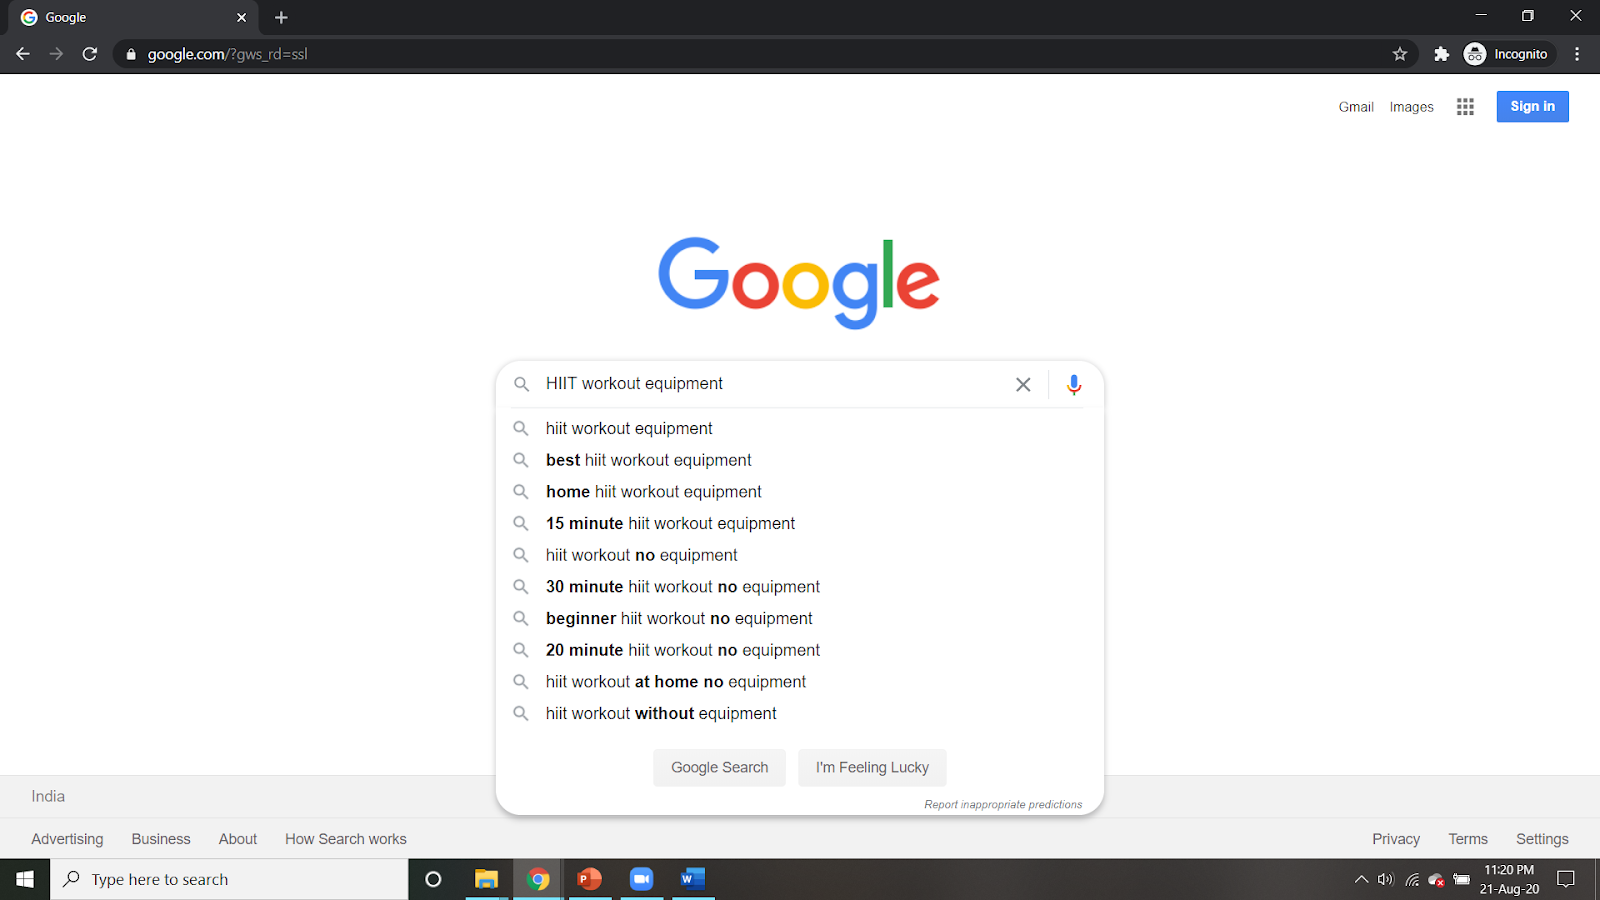This screenshot has width=1600, height=900.
Task: Reload the page
Action: coord(90,54)
